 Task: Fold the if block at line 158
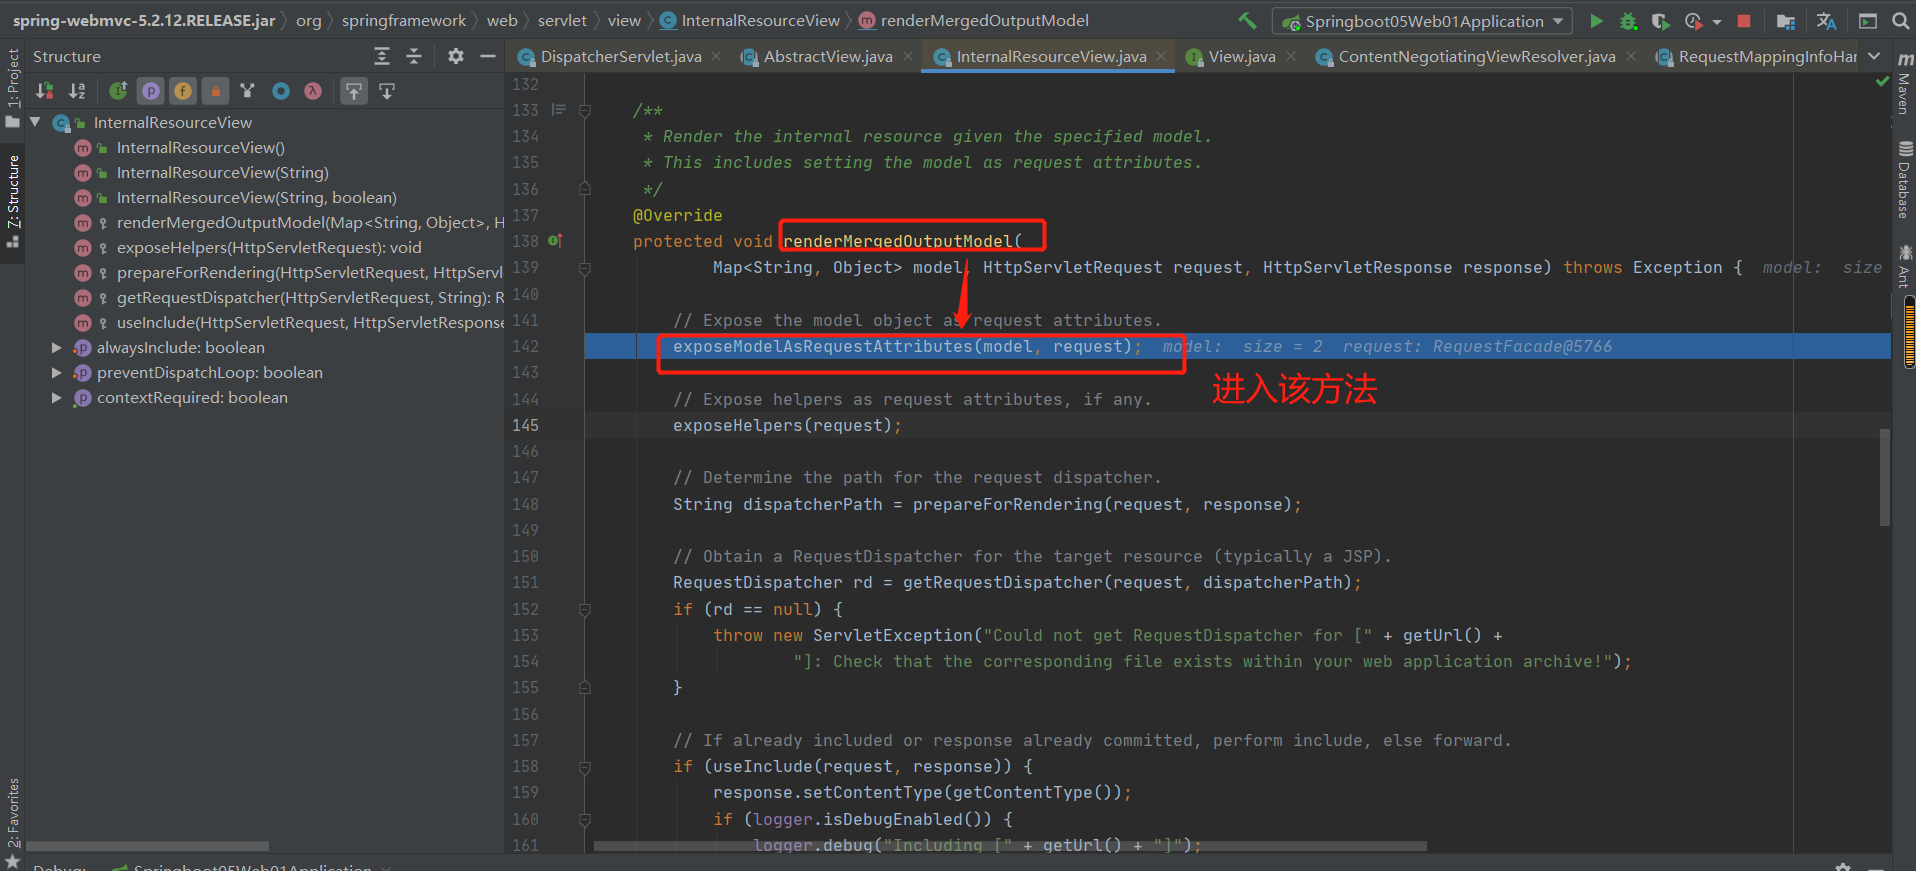[585, 767]
